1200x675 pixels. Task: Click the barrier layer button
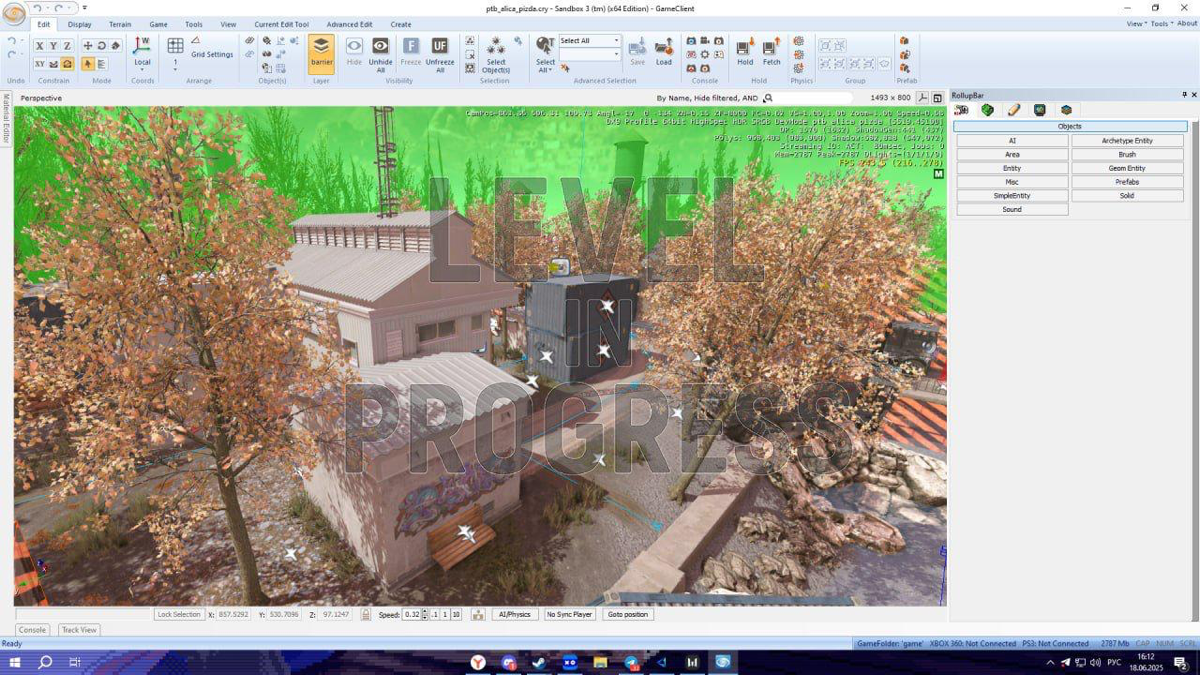pos(321,52)
